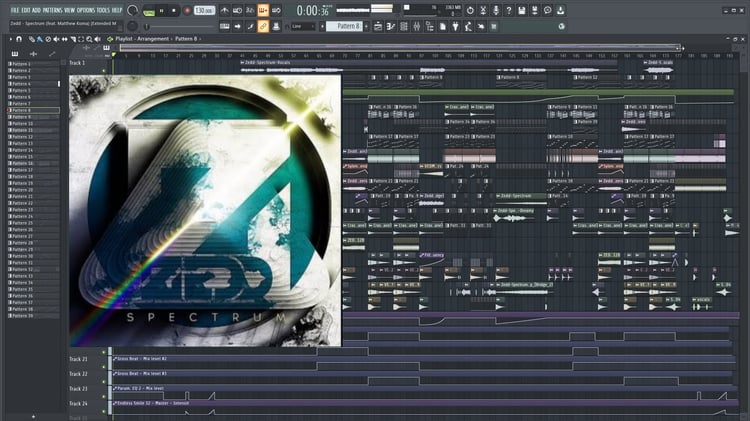Click the help question mark icon
The image size is (750, 421).
coord(509,10)
